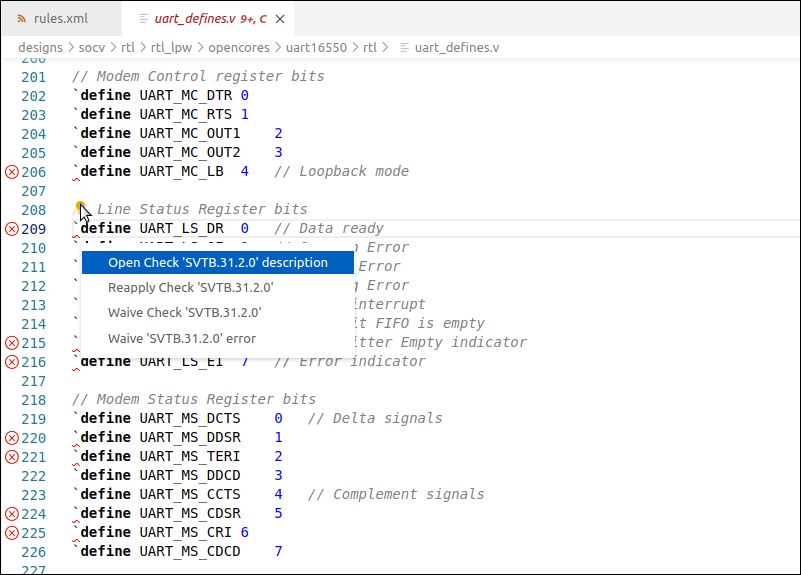Open the designs breadcrumb segment
The image size is (801, 575).
coord(40,47)
